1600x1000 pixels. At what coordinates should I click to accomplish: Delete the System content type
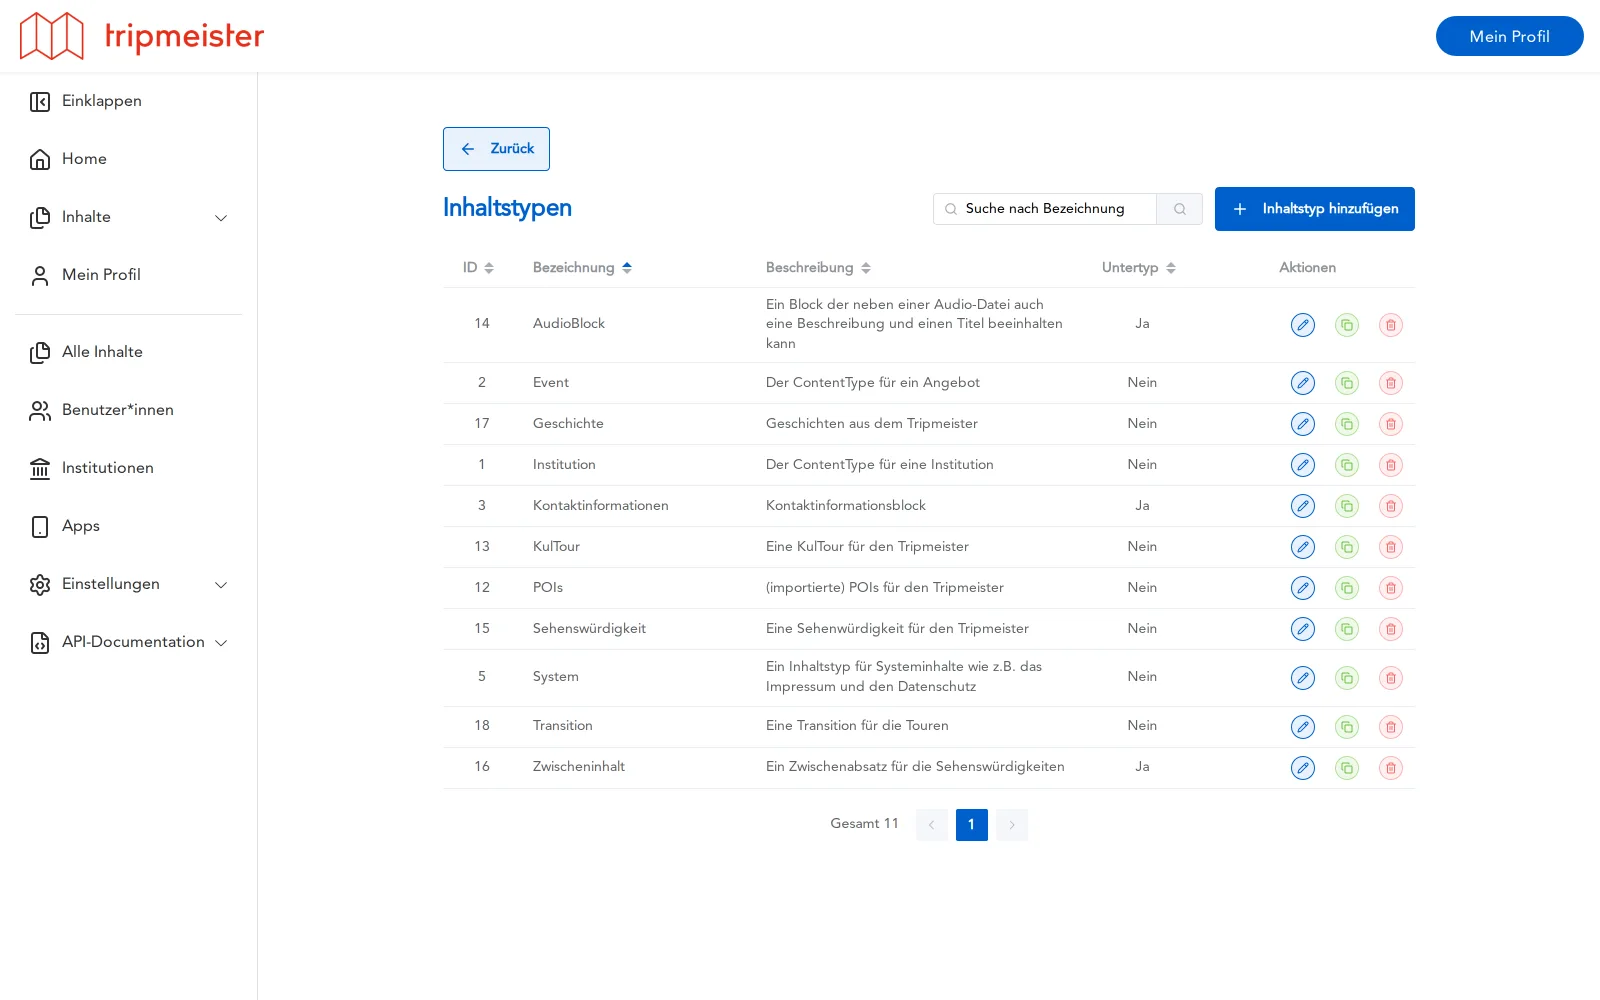pos(1391,678)
